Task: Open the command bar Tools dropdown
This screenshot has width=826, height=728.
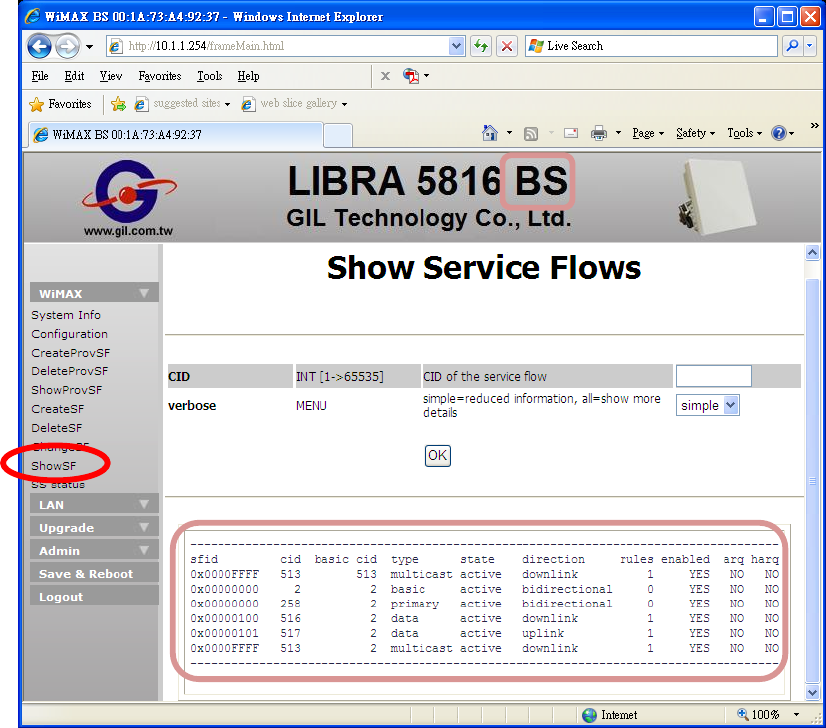Action: pos(744,133)
